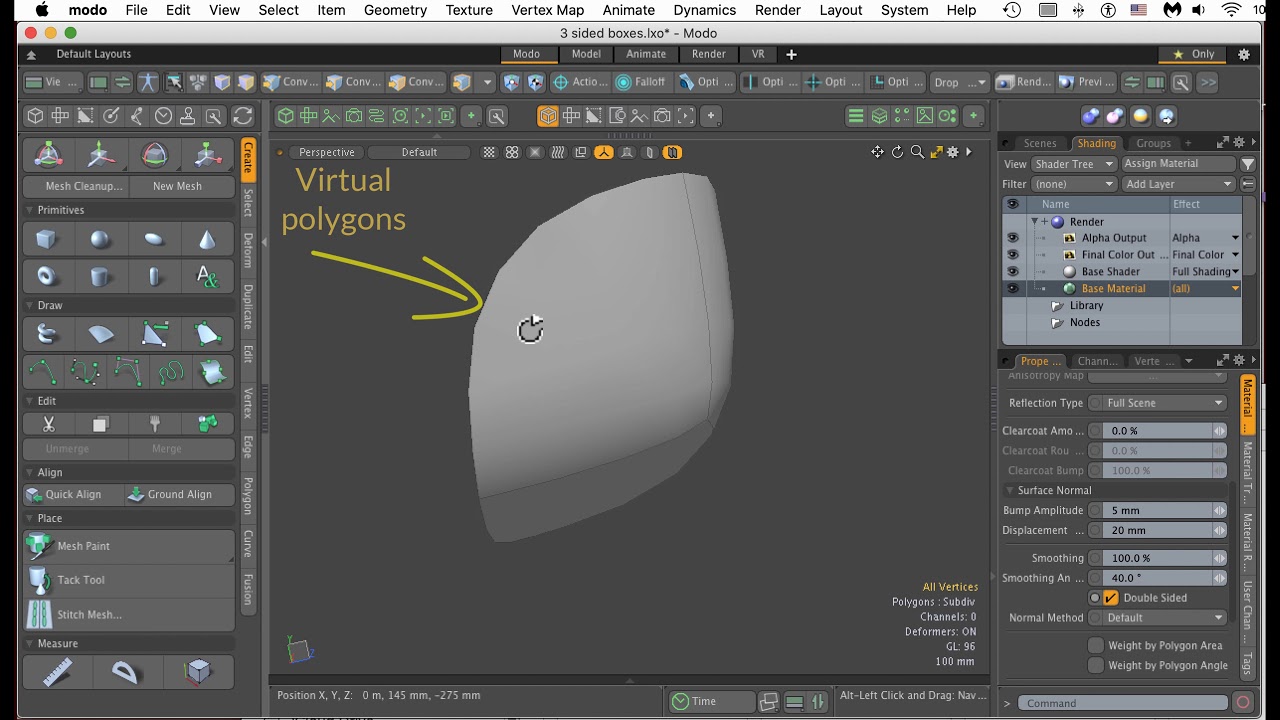Click the Command input field

[x=1122, y=703]
